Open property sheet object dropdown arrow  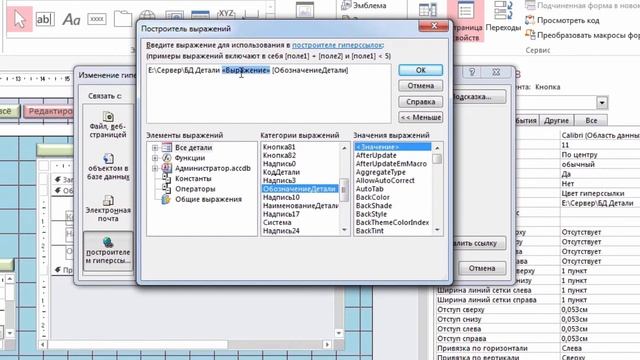[602, 102]
